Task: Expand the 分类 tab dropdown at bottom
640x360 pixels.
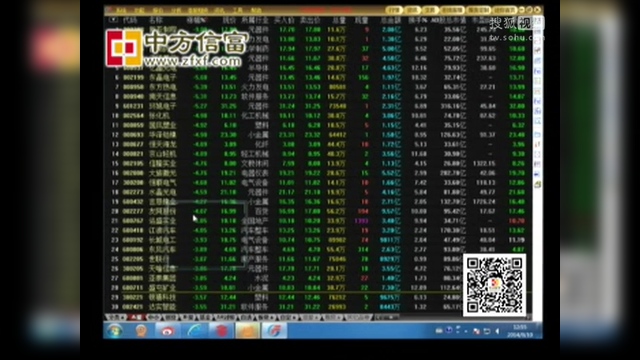Action: 116,317
